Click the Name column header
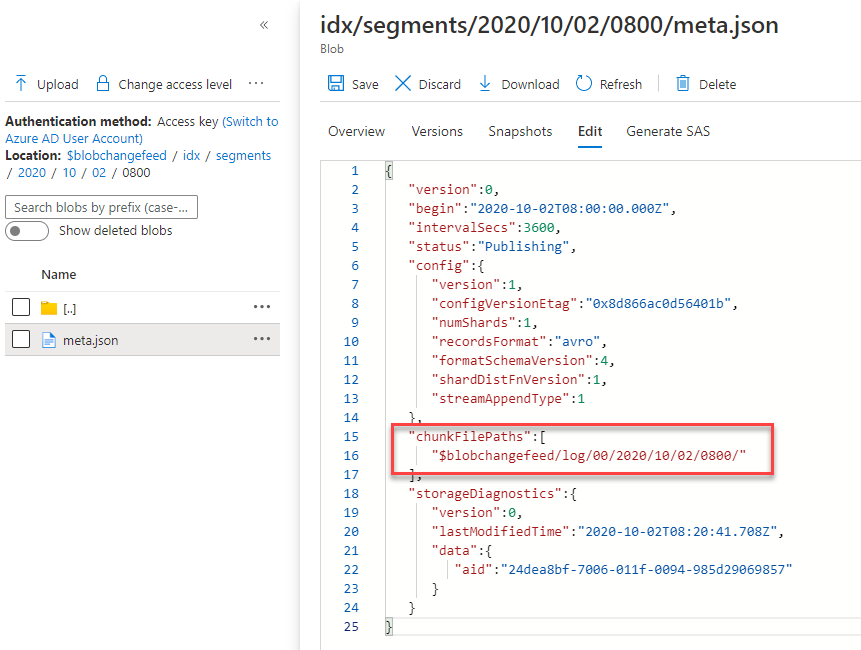Image resolution: width=861 pixels, height=650 pixels. click(x=58, y=274)
